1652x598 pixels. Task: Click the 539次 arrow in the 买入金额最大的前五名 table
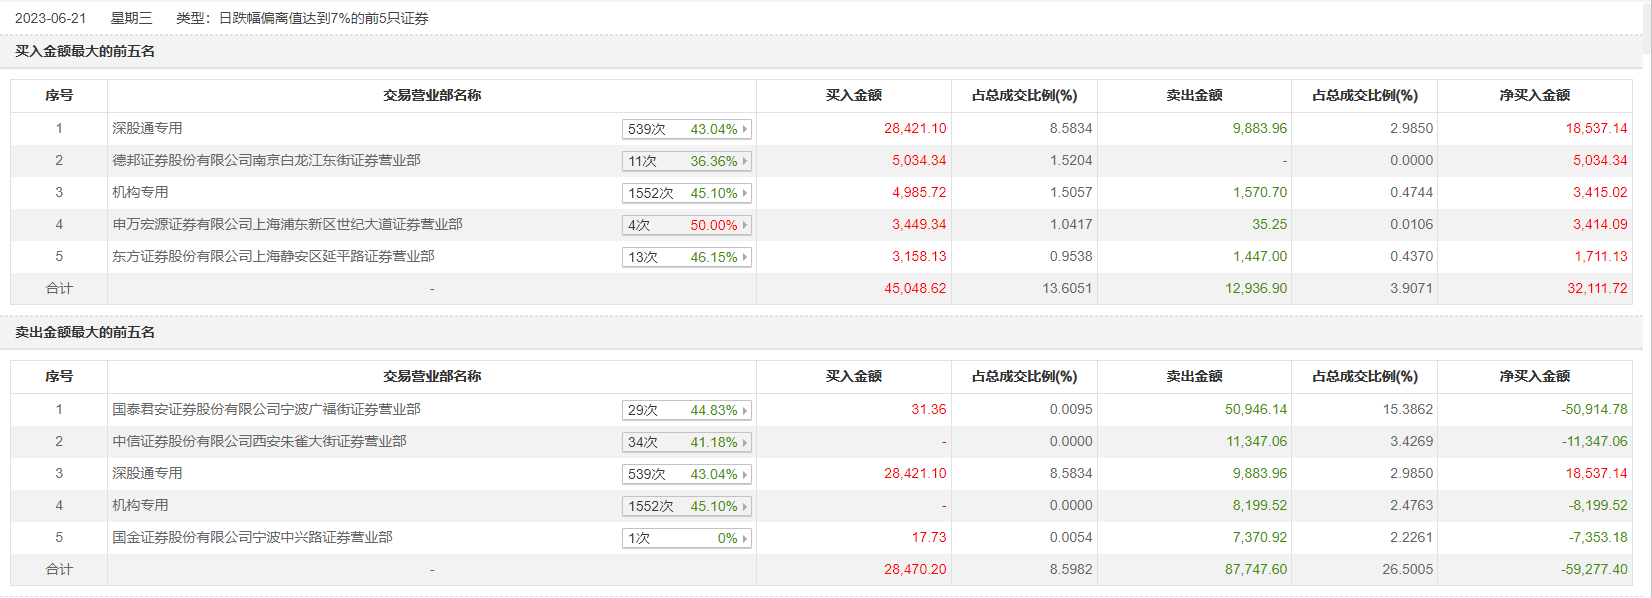[745, 129]
